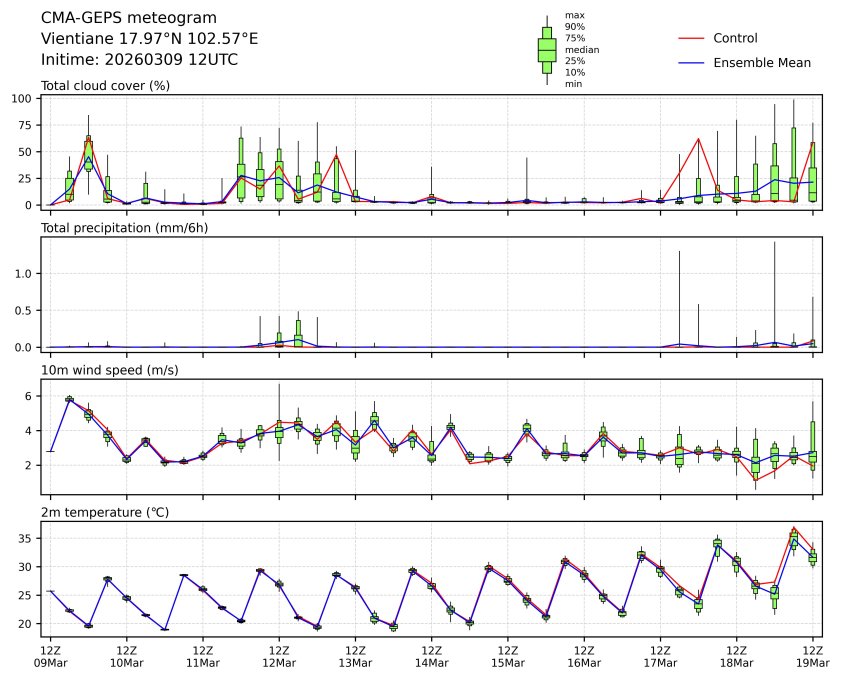The width and height of the screenshot is (841, 680).
Task: Click the red Control legend line
Action: [x=692, y=38]
